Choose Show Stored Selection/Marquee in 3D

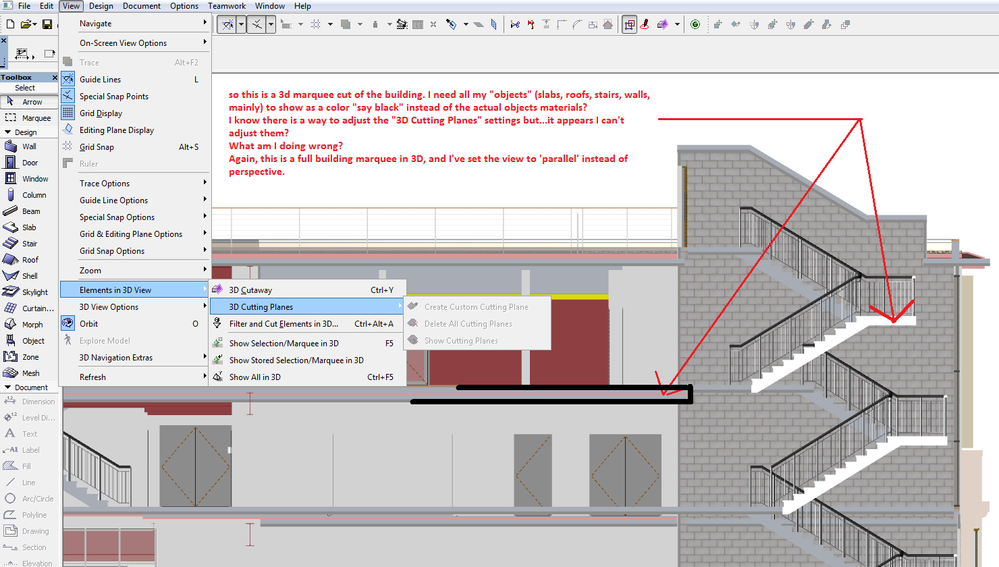[x=308, y=360]
